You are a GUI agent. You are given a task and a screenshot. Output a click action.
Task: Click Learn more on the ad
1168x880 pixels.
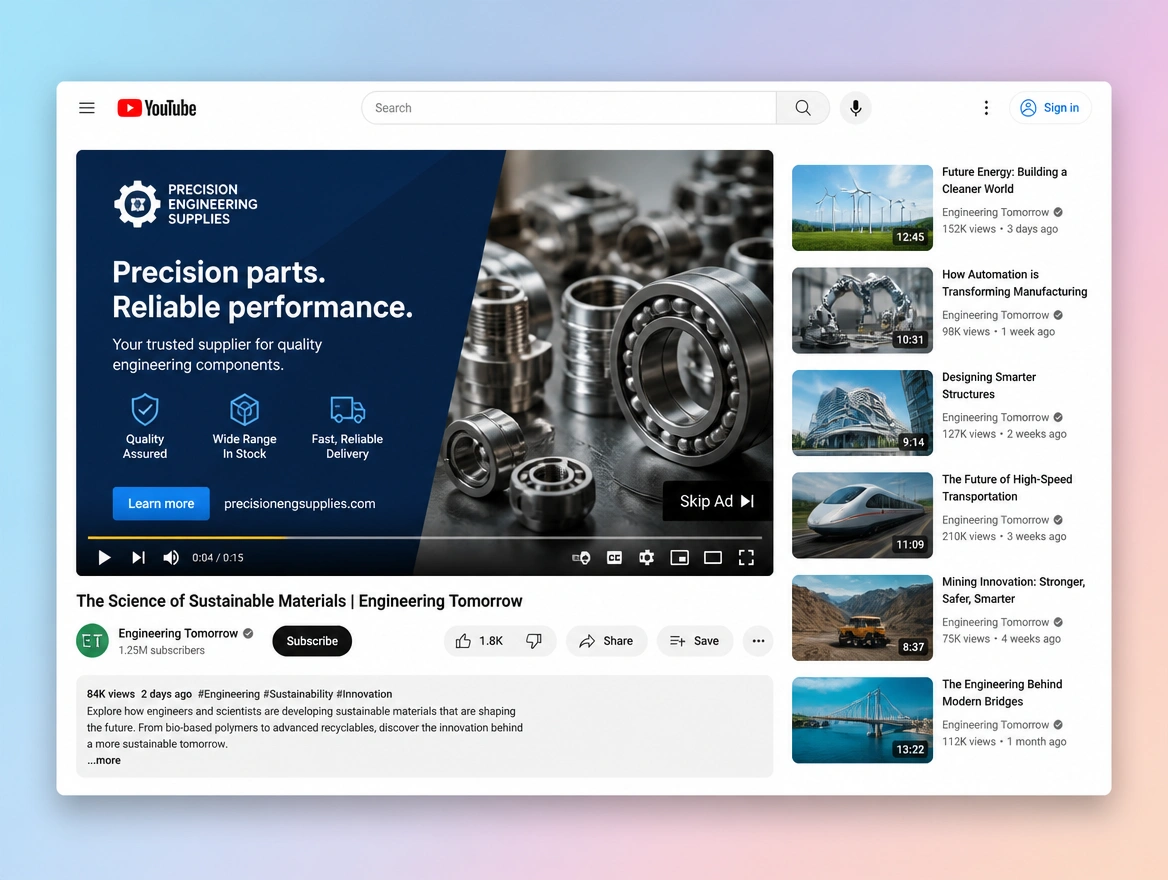[x=161, y=504]
